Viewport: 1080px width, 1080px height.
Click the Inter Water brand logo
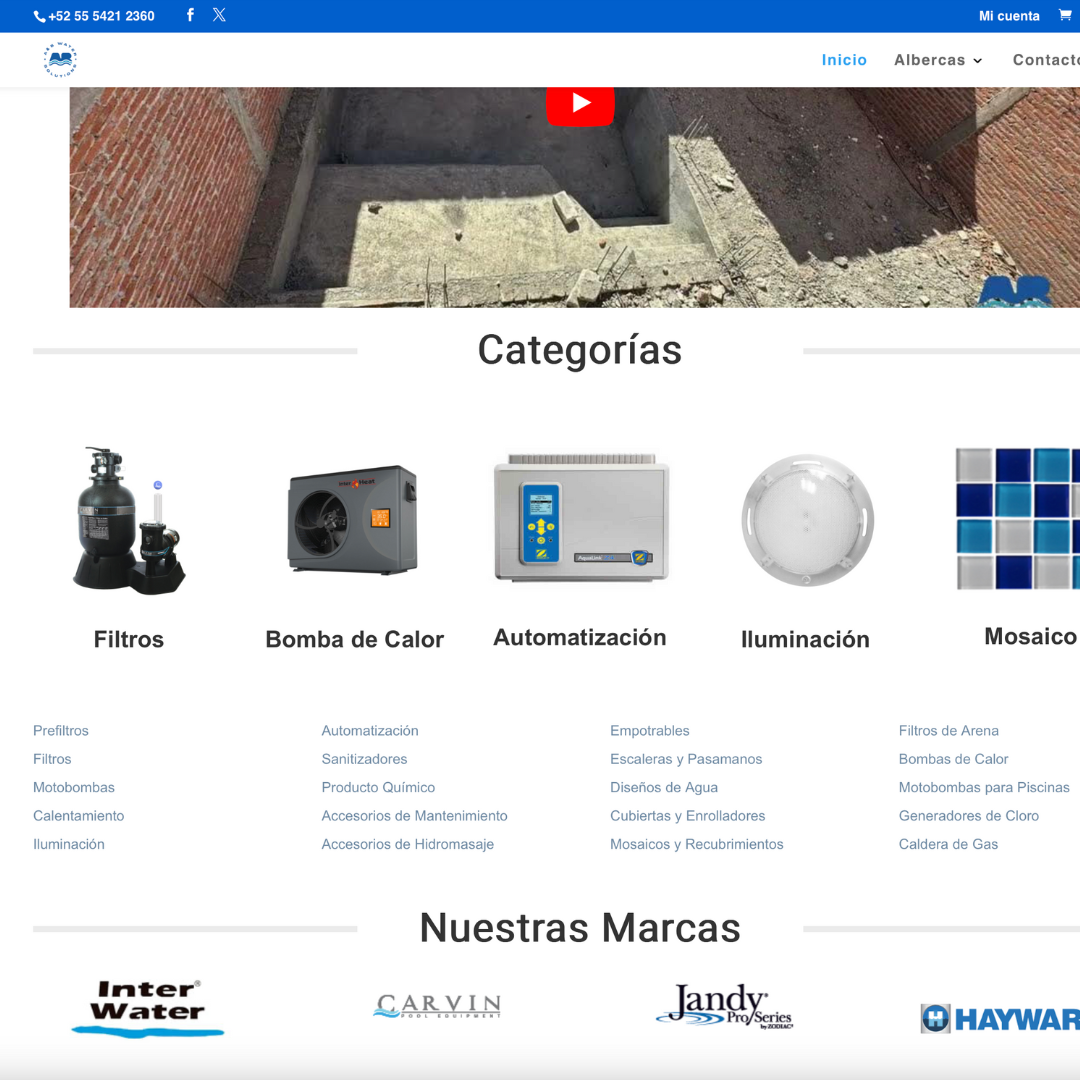pos(148,1007)
